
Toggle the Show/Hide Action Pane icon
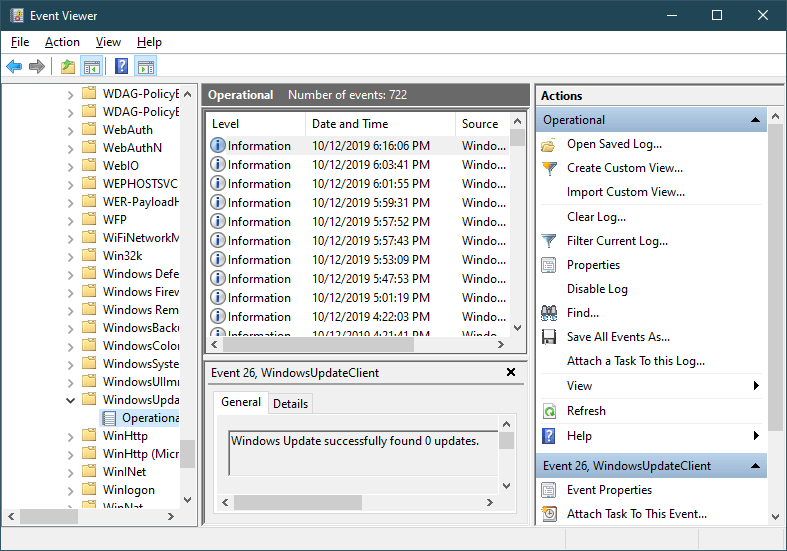pyautogui.click(x=146, y=66)
